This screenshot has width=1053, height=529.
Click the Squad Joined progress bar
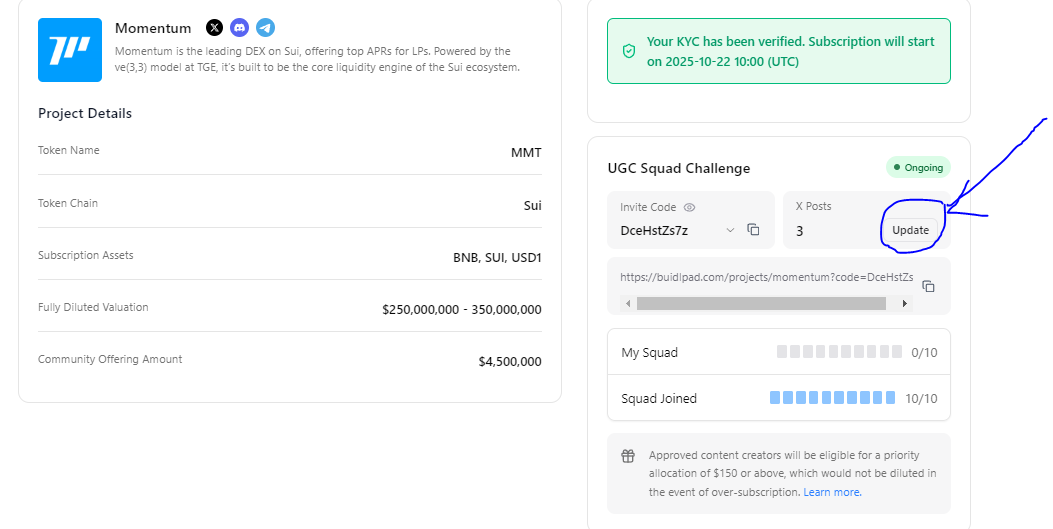(x=832, y=398)
